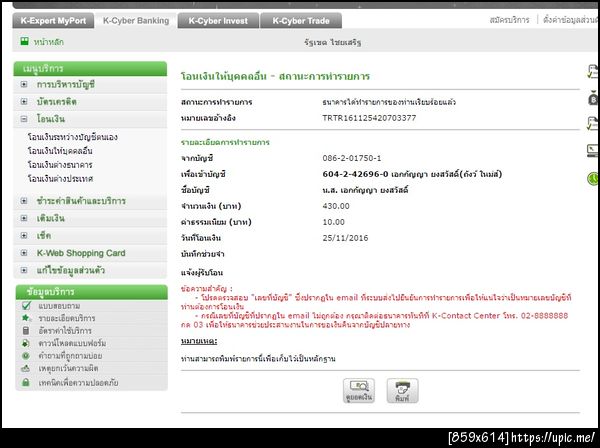Expand the เช็ค menu plus box
600x448 pixels.
[x=24, y=235]
